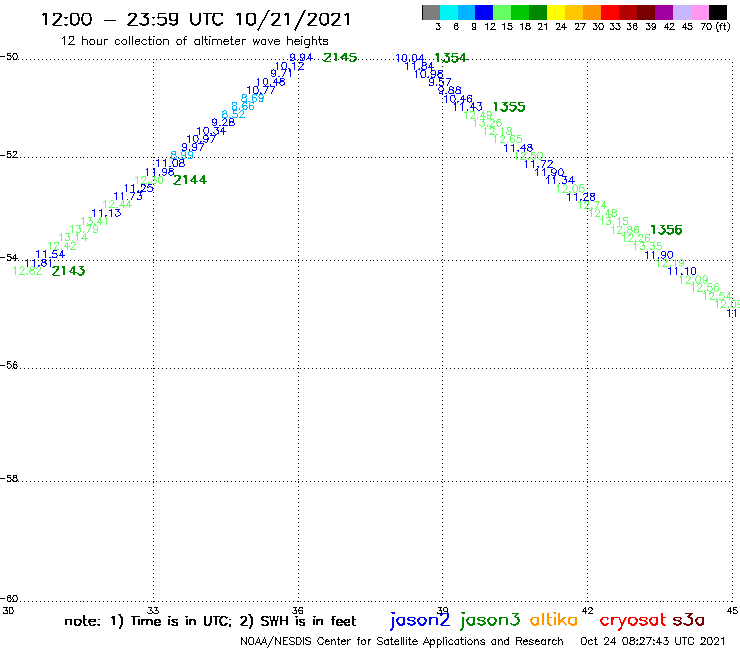Image resolution: width=740 pixels, height=650 pixels.
Task: Click the gray 3 ft legend swatch
Action: [431, 13]
